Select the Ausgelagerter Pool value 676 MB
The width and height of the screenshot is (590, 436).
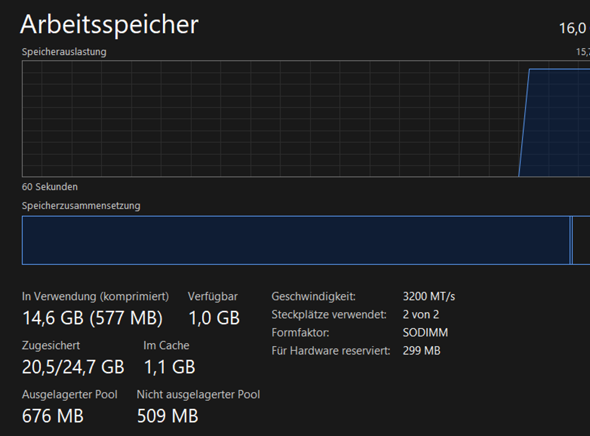[53, 416]
